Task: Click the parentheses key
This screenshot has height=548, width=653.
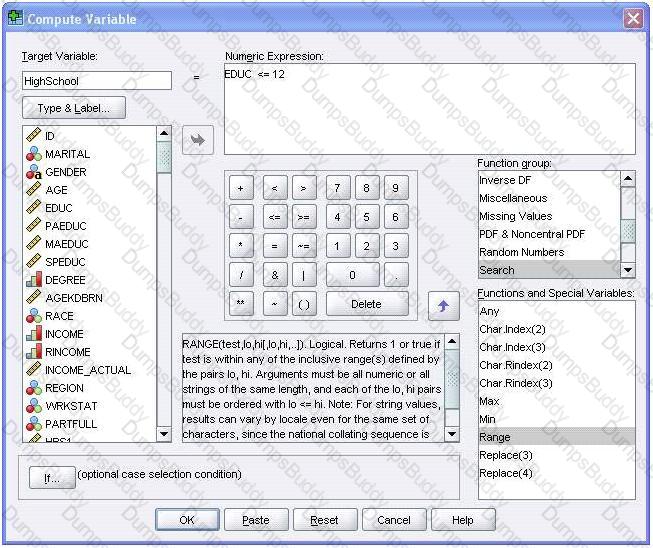Action: [x=304, y=304]
